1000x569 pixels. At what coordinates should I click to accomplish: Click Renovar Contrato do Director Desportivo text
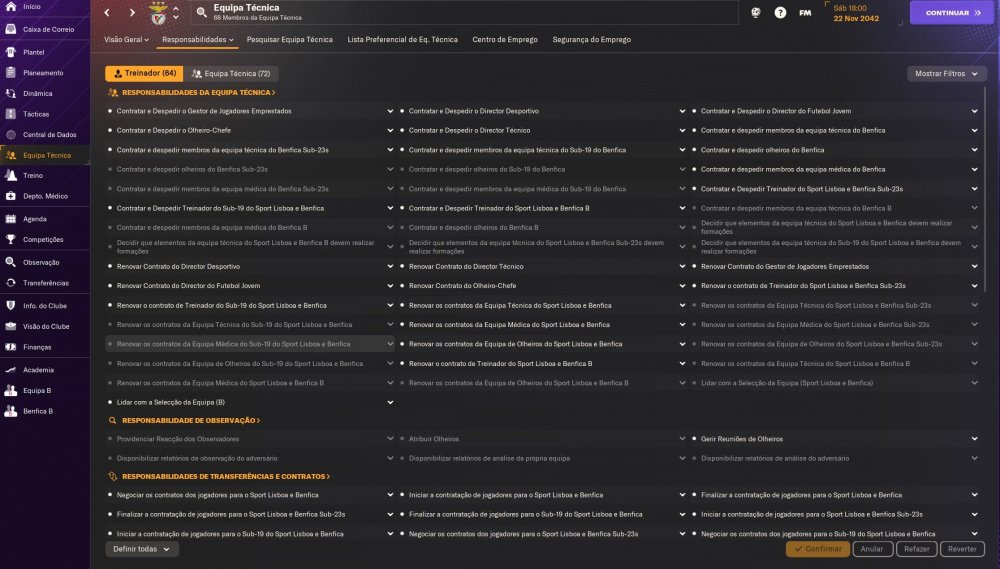click(x=179, y=267)
